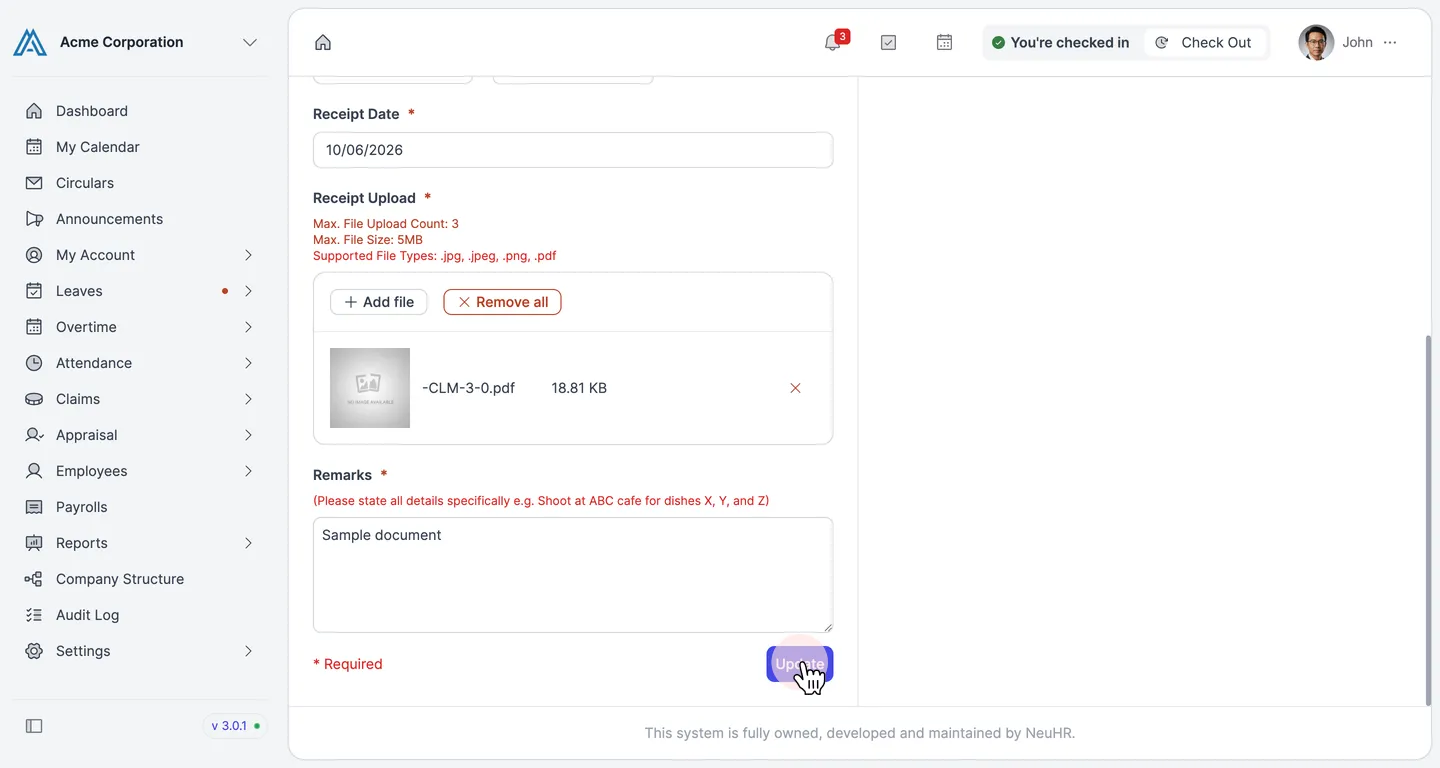Open the calendar icon in header
This screenshot has height=768, width=1440.
point(944,42)
